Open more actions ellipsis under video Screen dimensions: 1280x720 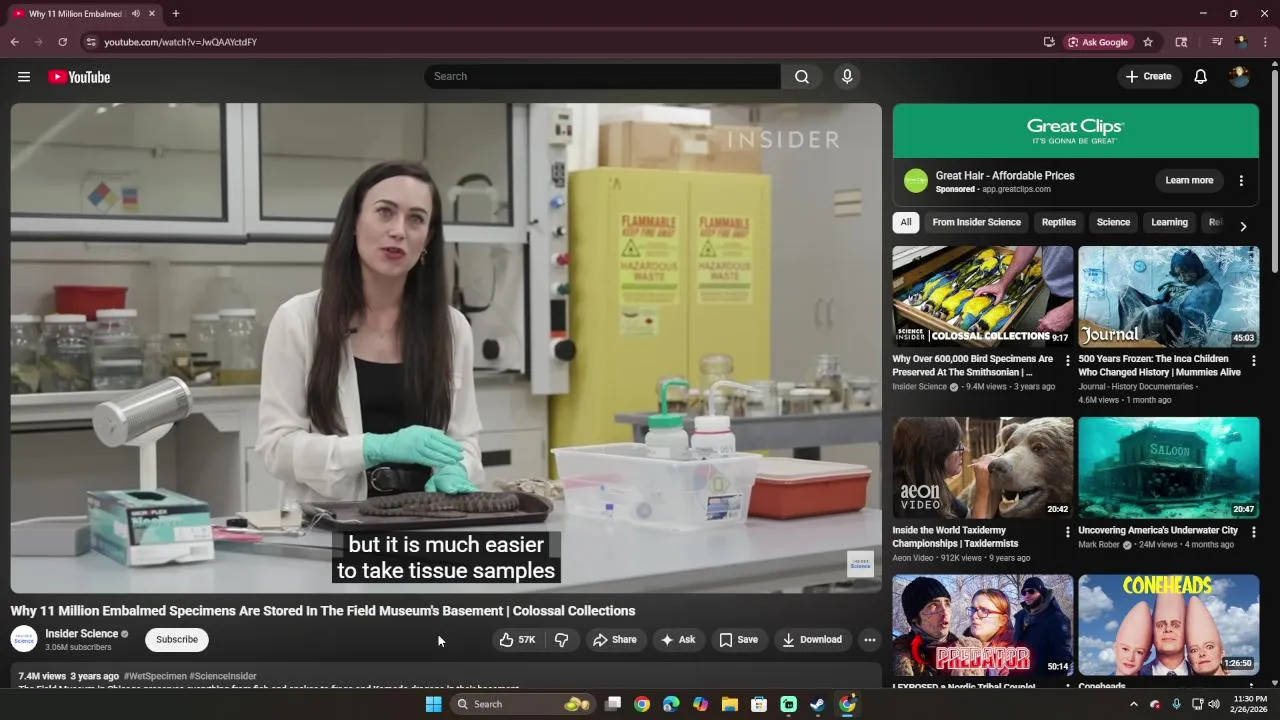pyautogui.click(x=869, y=640)
